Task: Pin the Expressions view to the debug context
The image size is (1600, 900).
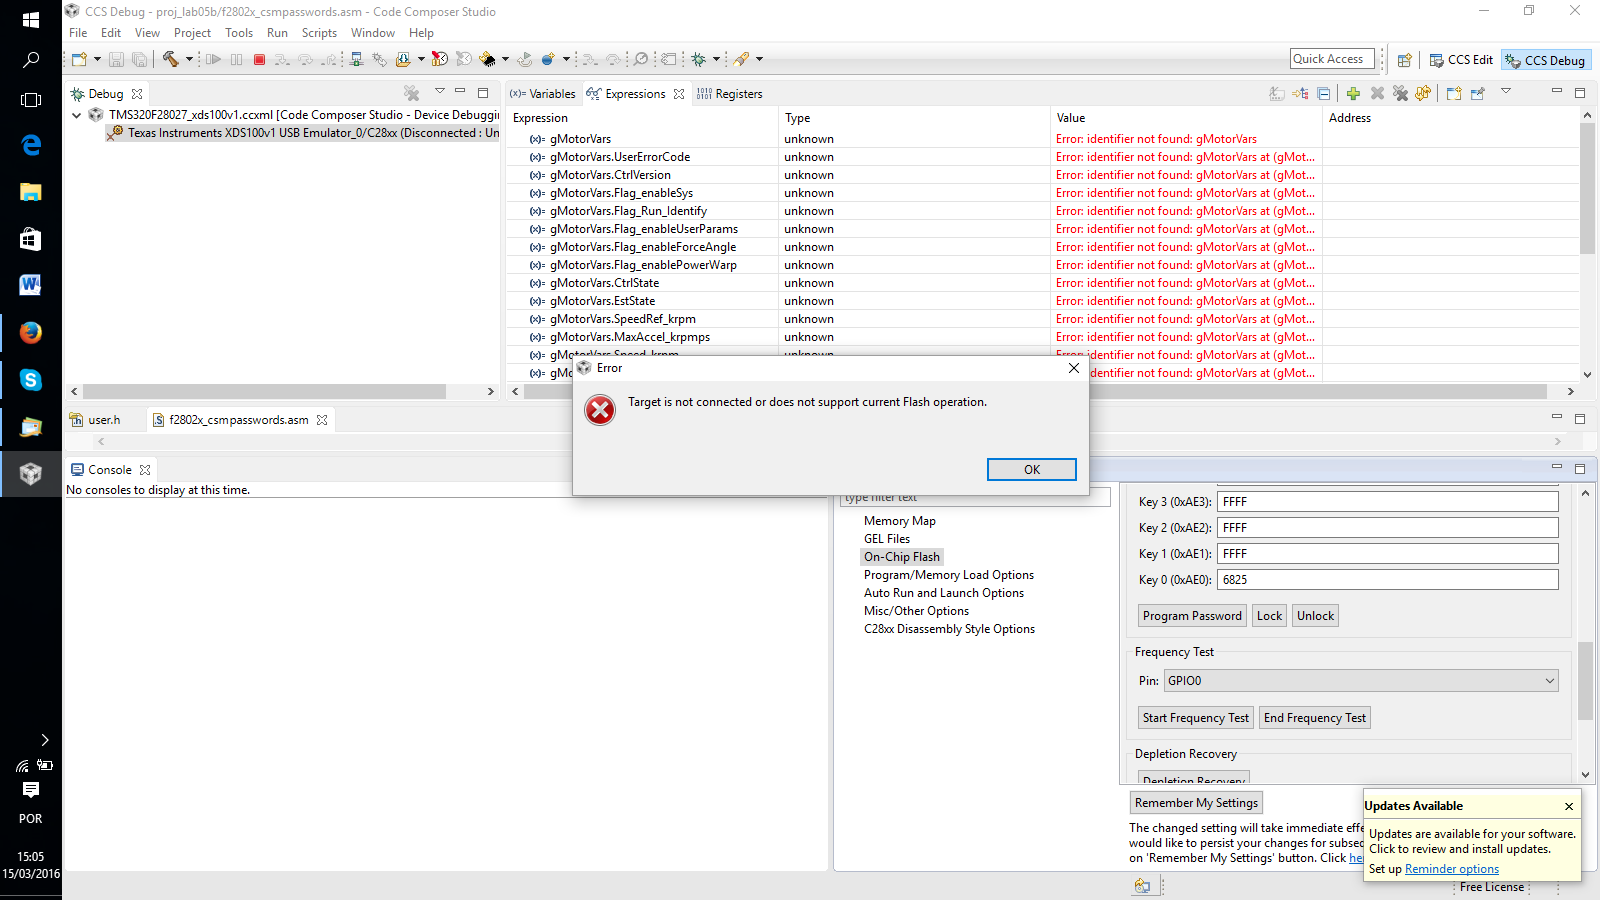Action: (1477, 93)
